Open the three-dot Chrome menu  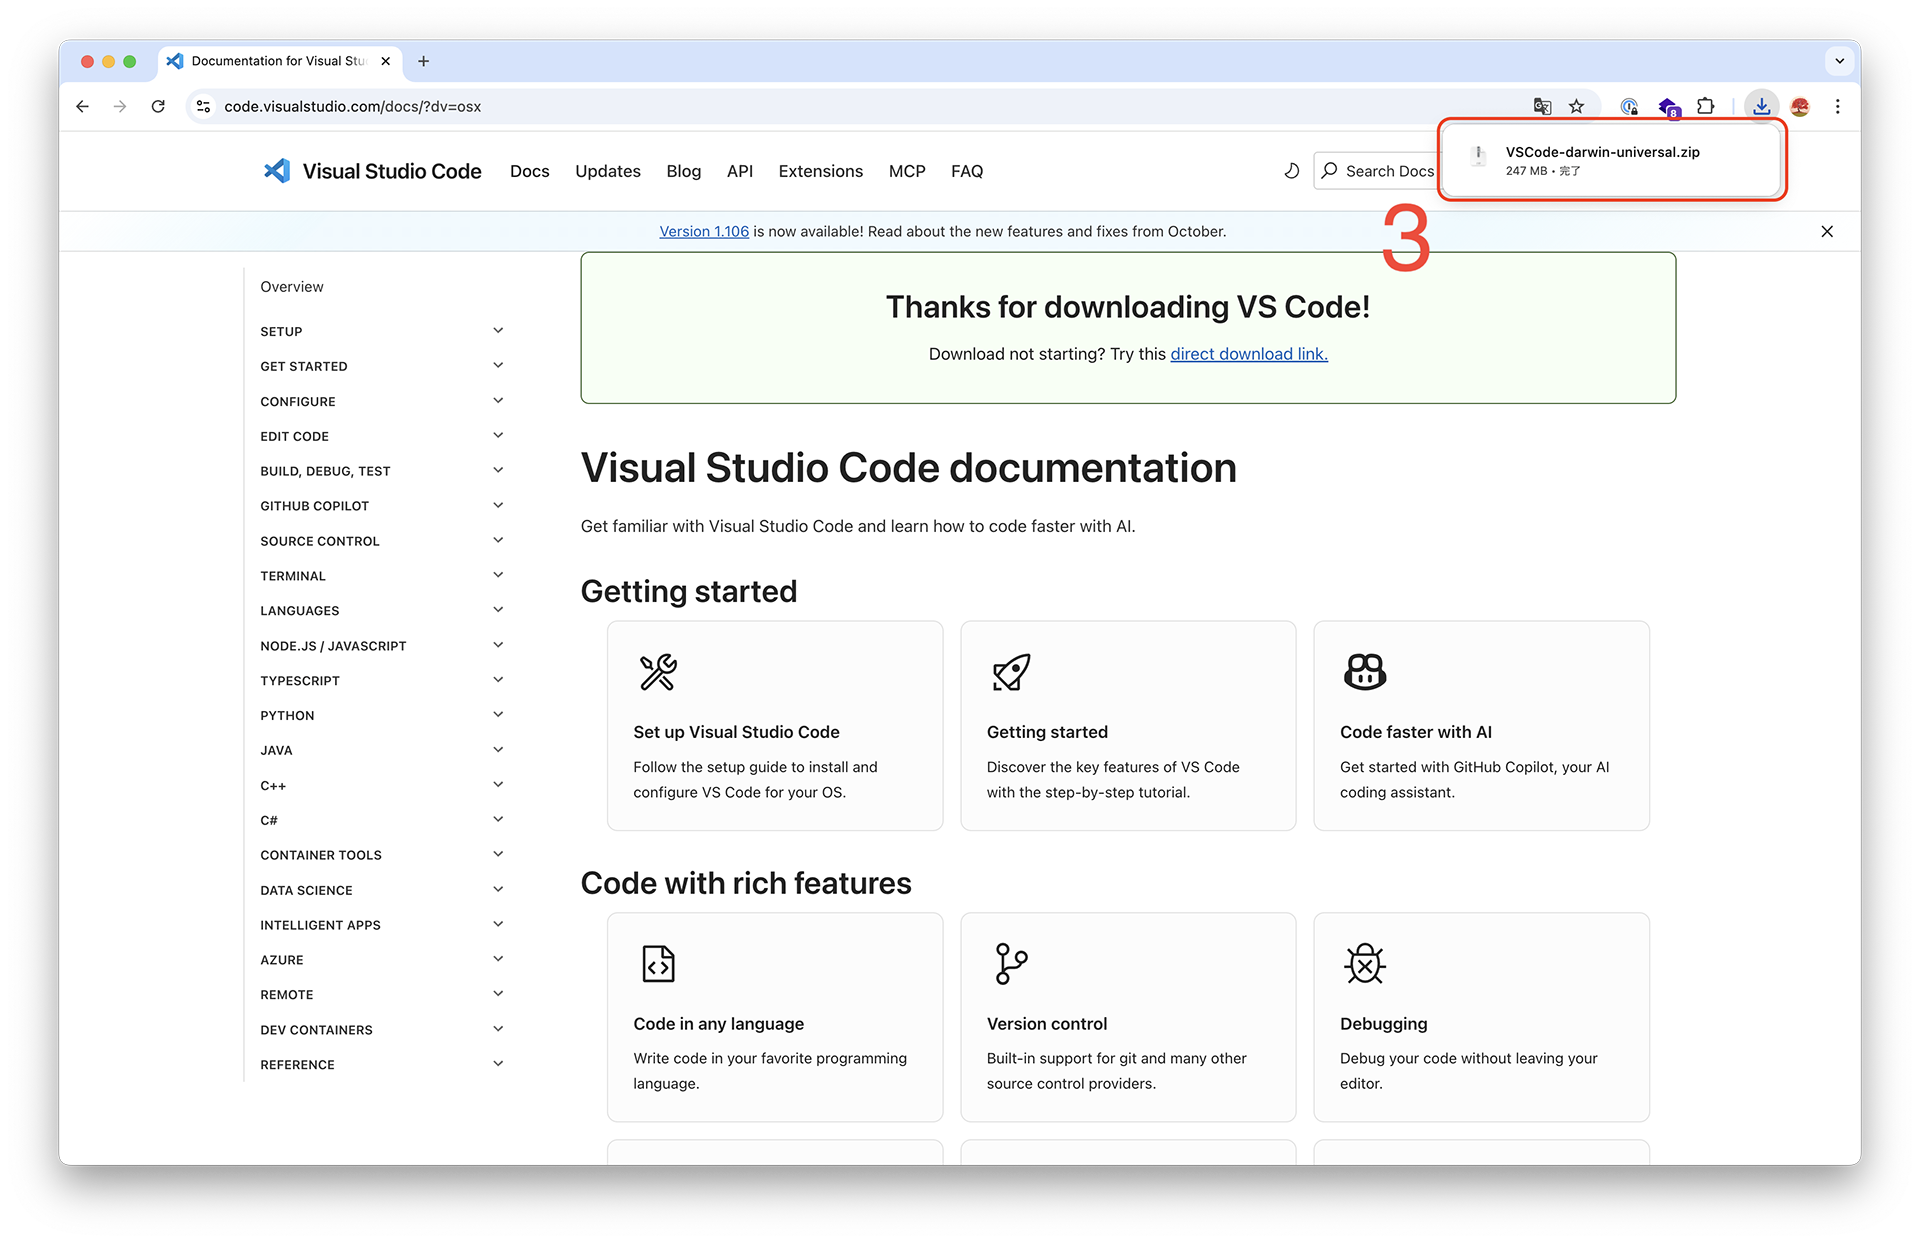pyautogui.click(x=1838, y=106)
